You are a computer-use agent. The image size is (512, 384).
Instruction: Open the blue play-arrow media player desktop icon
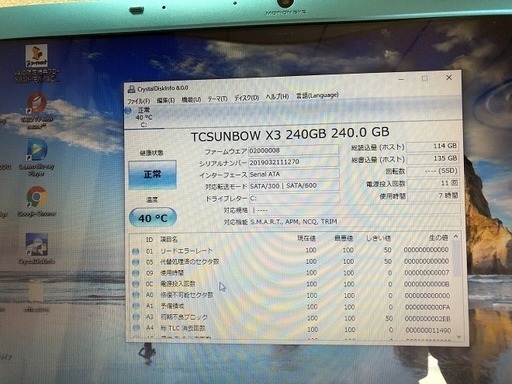[37, 158]
